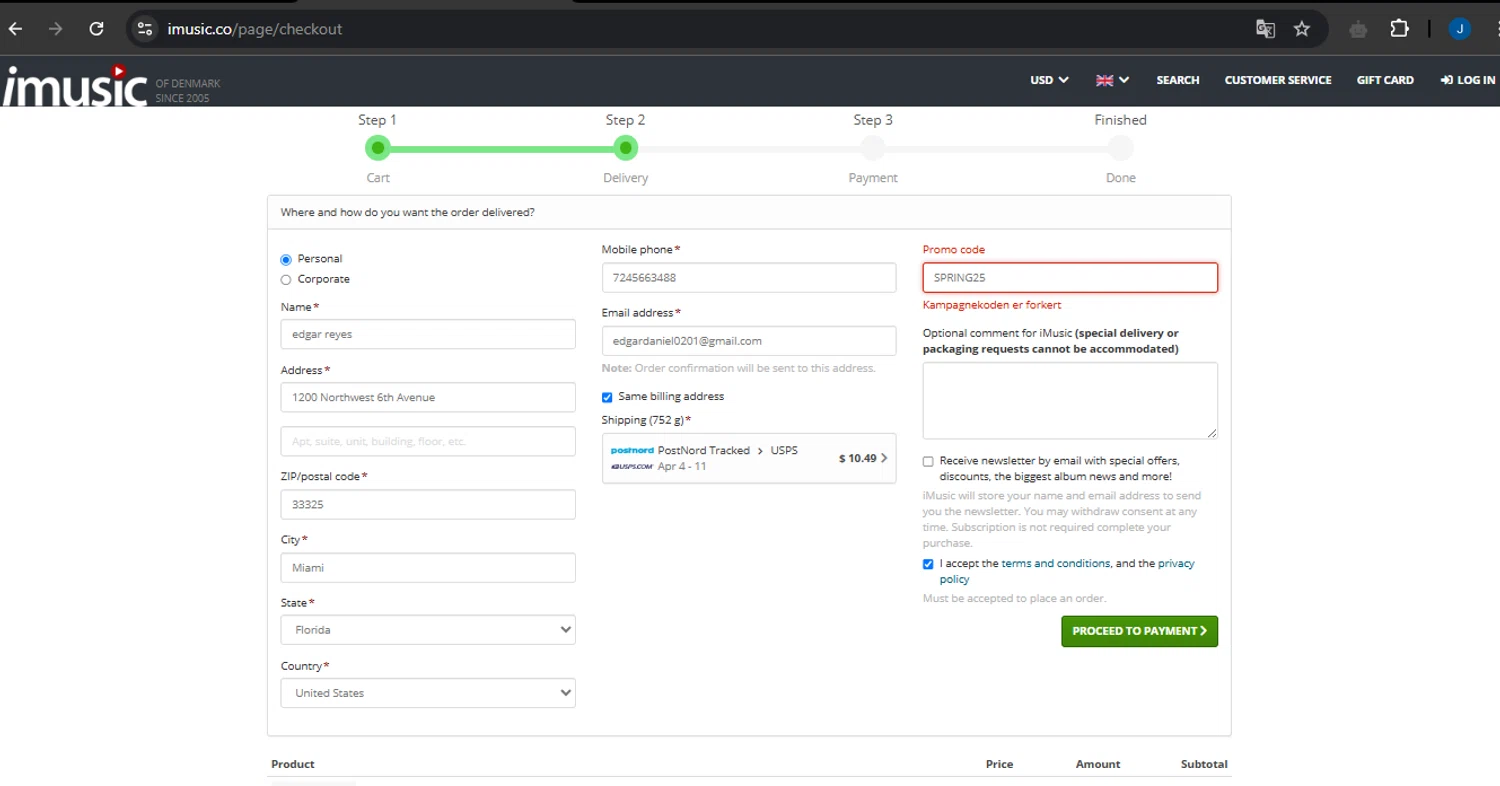This screenshot has width=1500, height=786.
Task: Click the browser back arrow
Action: click(16, 29)
